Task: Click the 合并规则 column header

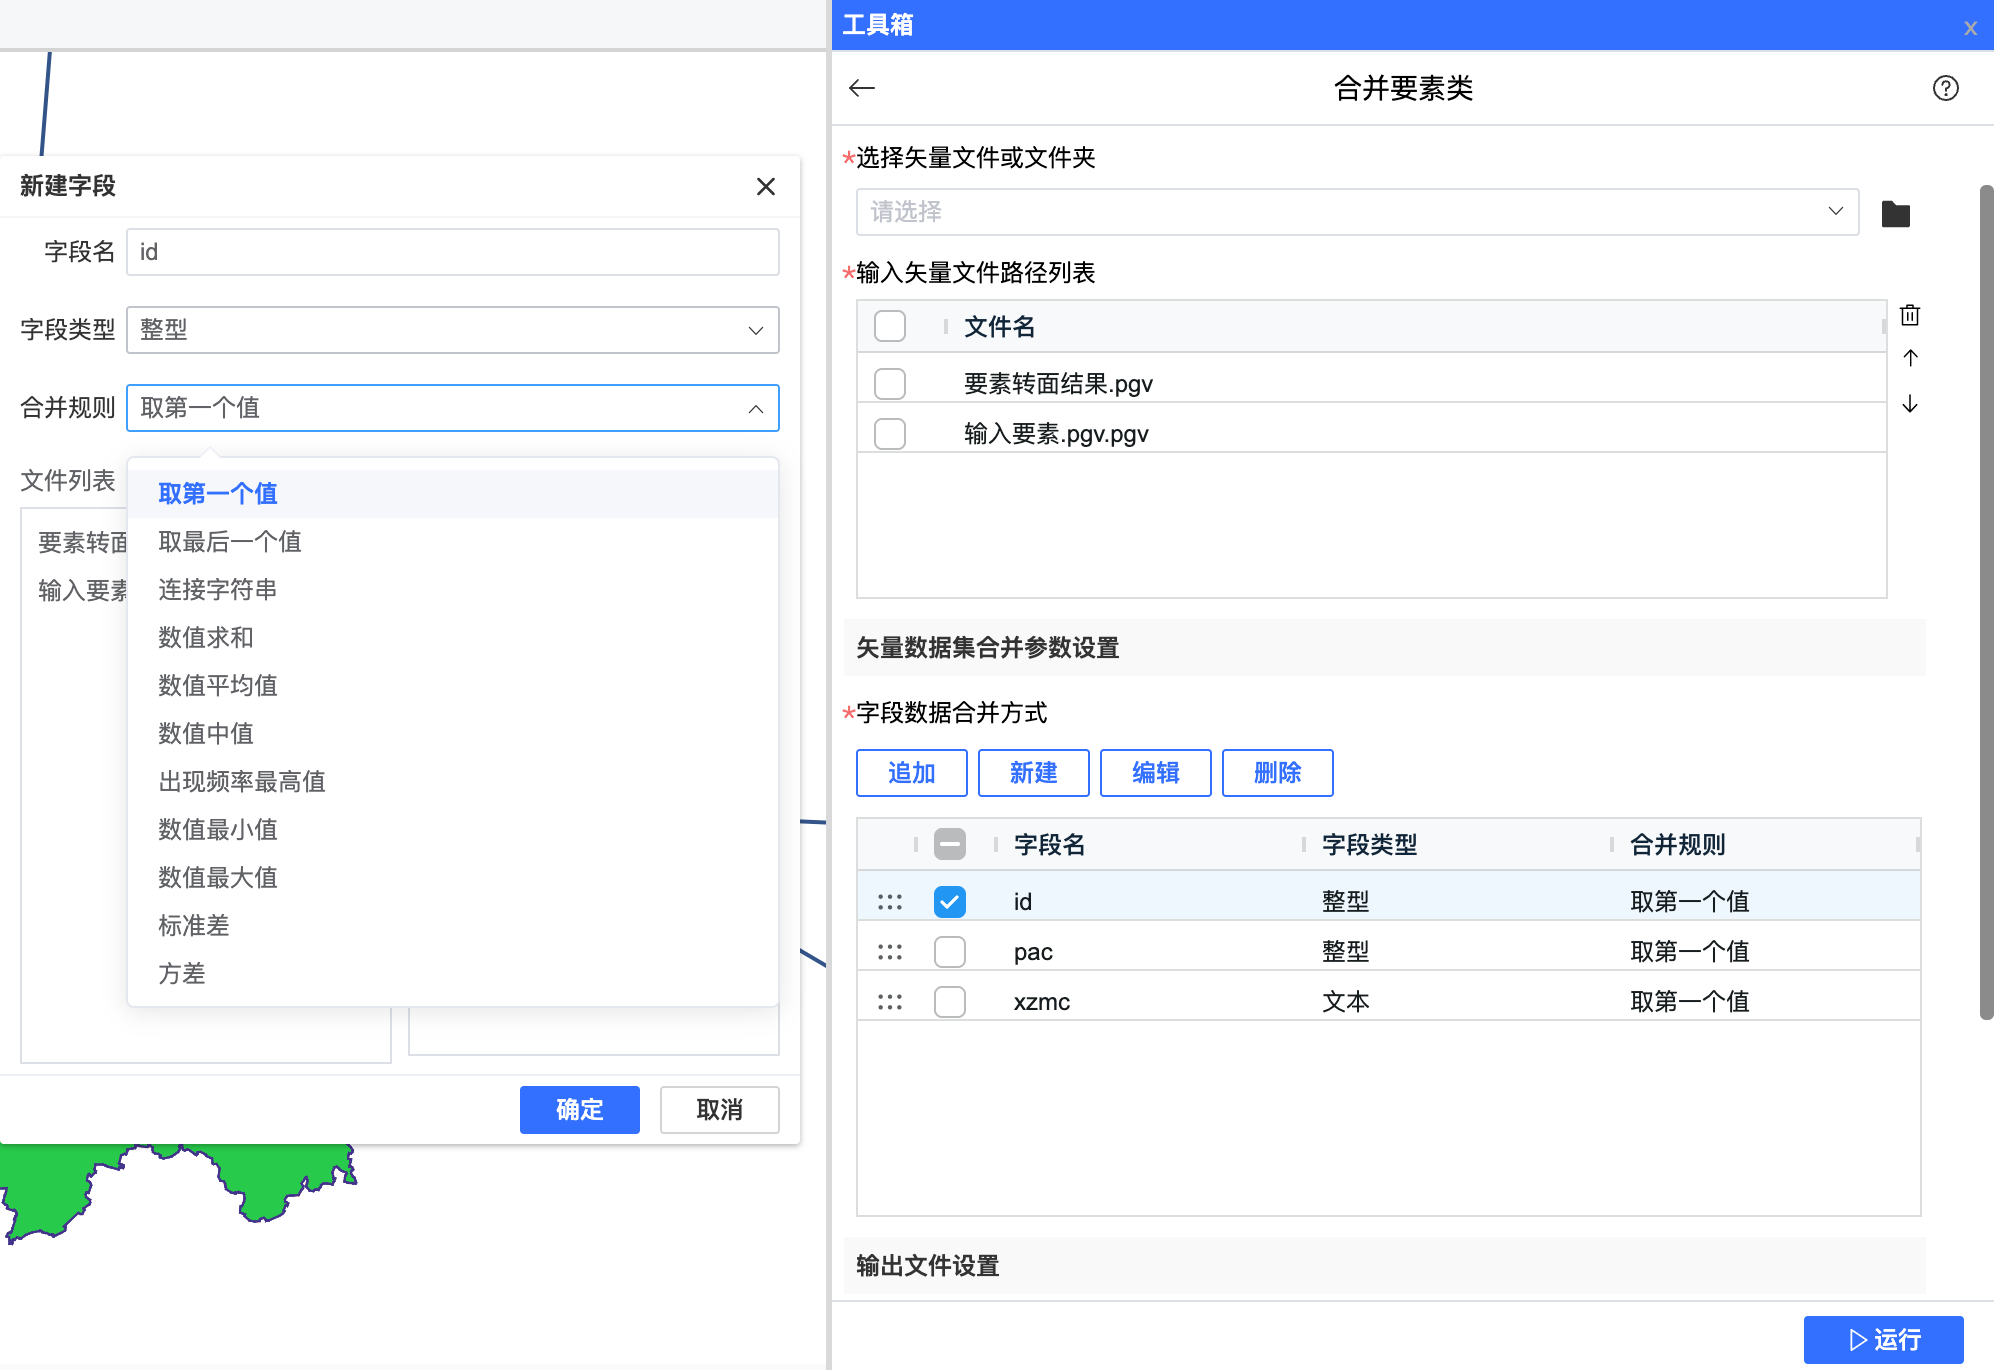Action: [1678, 845]
